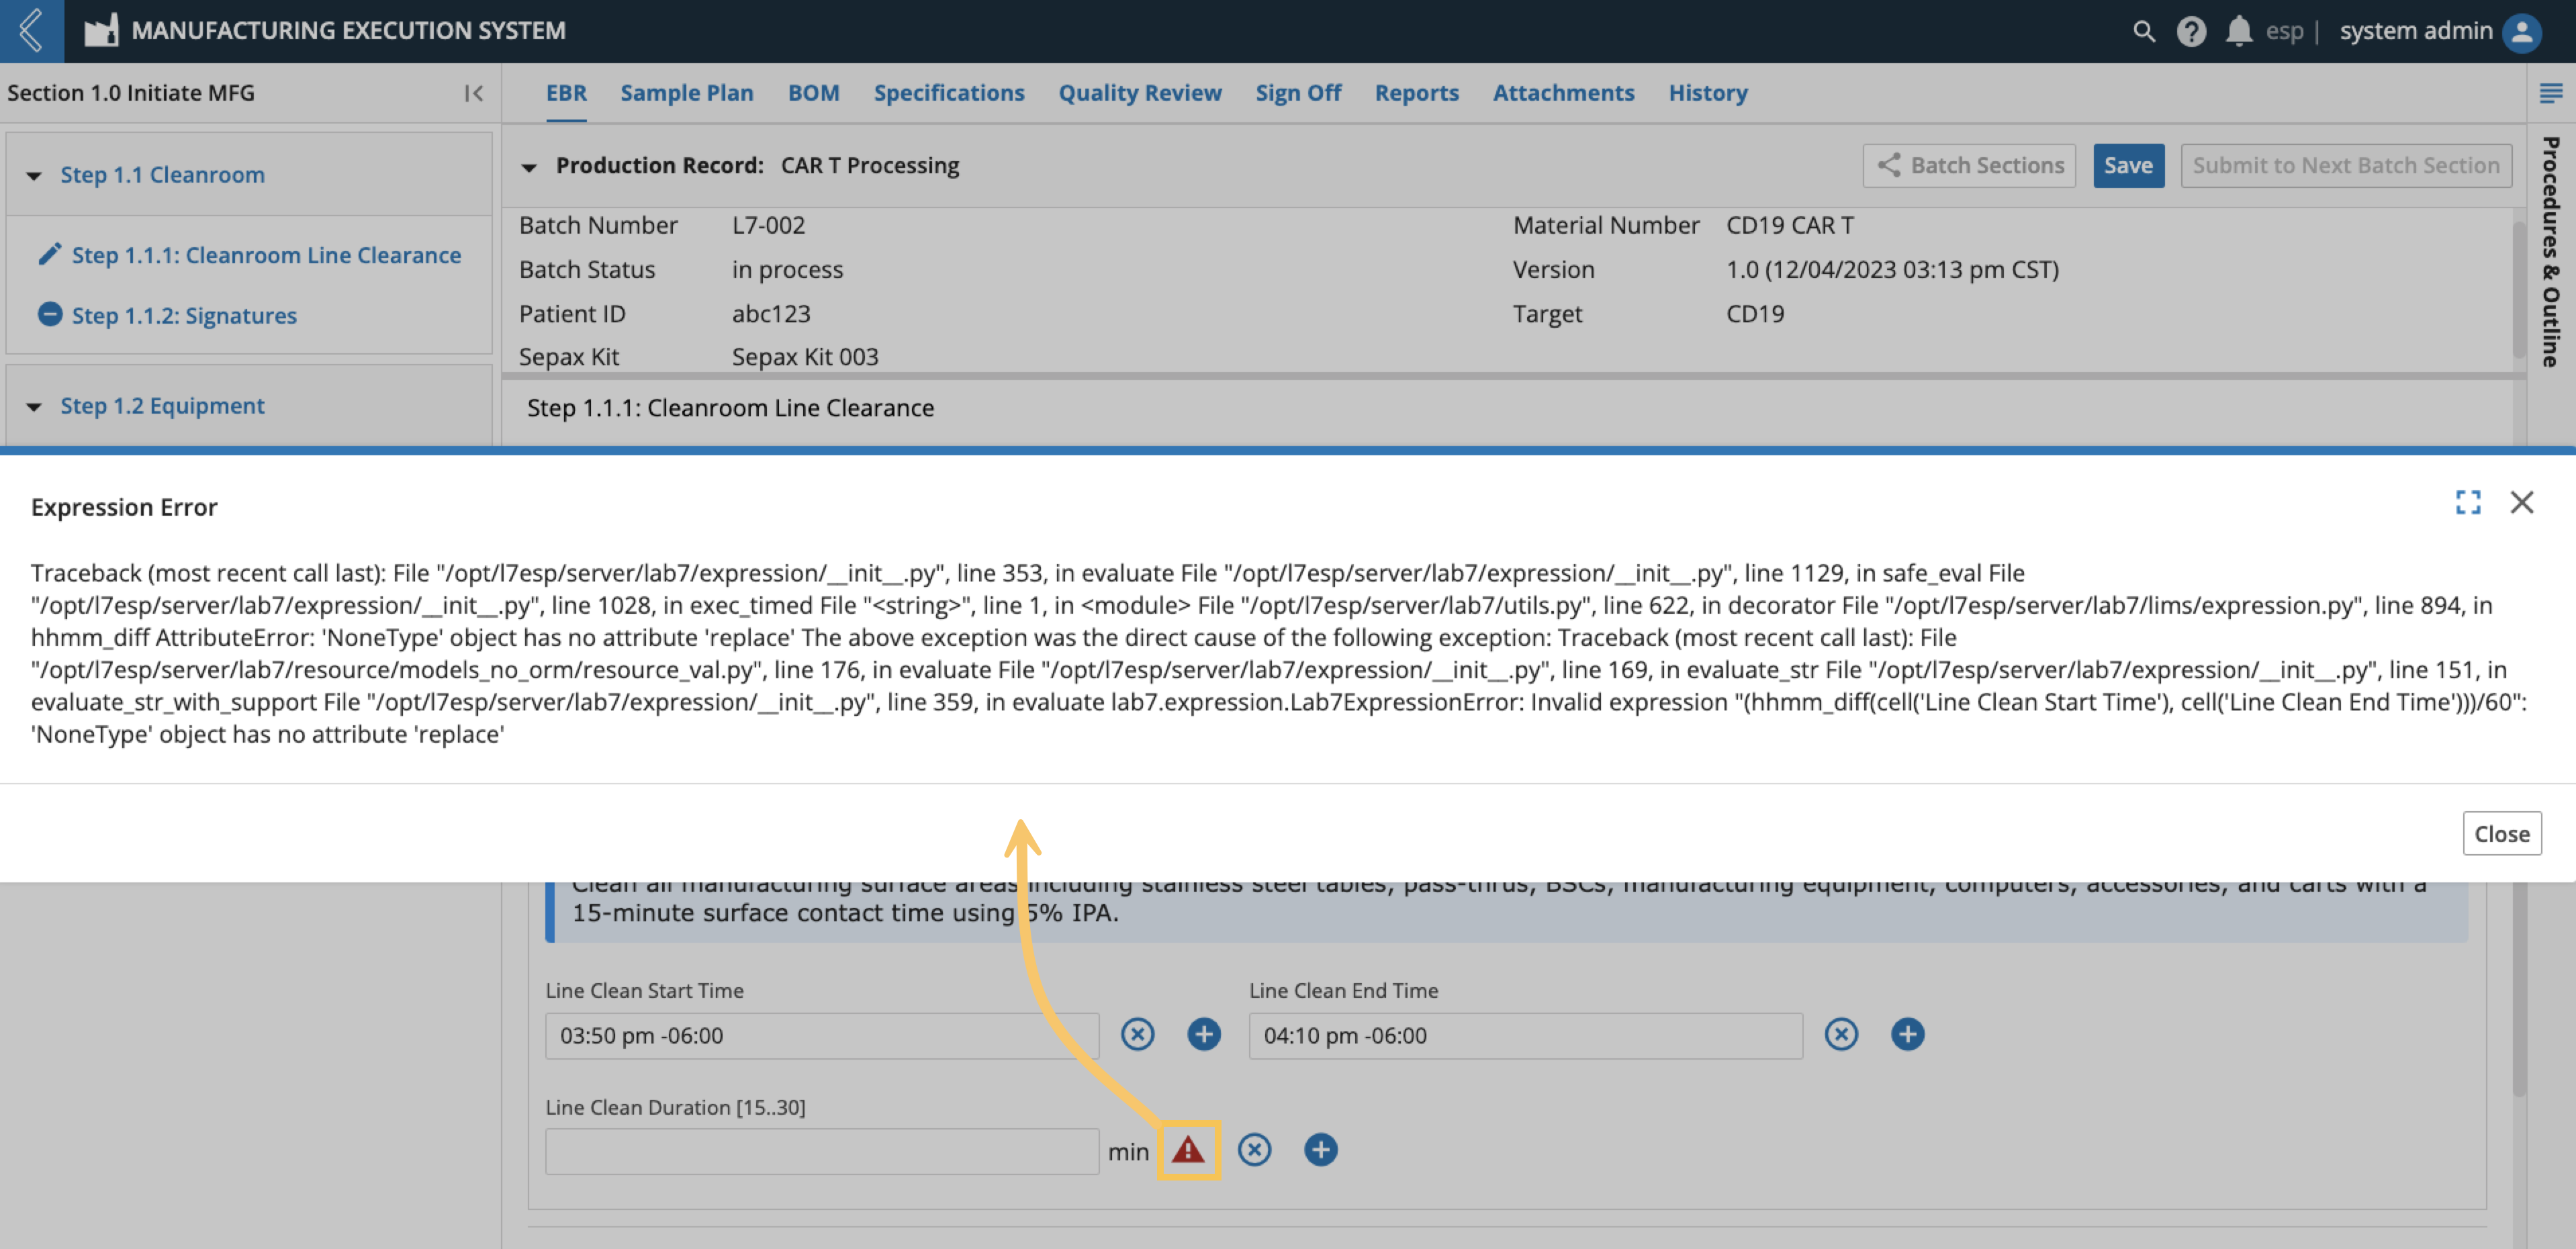
Task: Click Material Number value CD19 CAR T
Action: point(1789,225)
